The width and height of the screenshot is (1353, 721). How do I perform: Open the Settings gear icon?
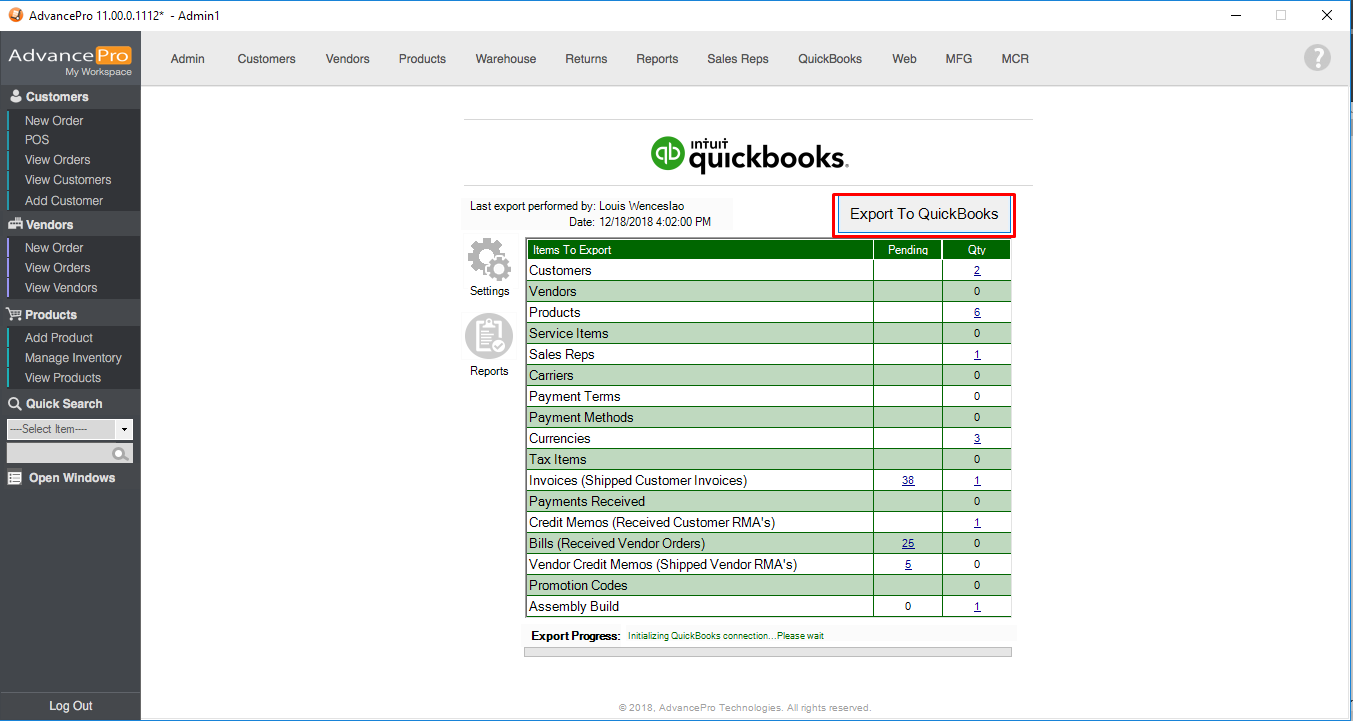pos(489,260)
